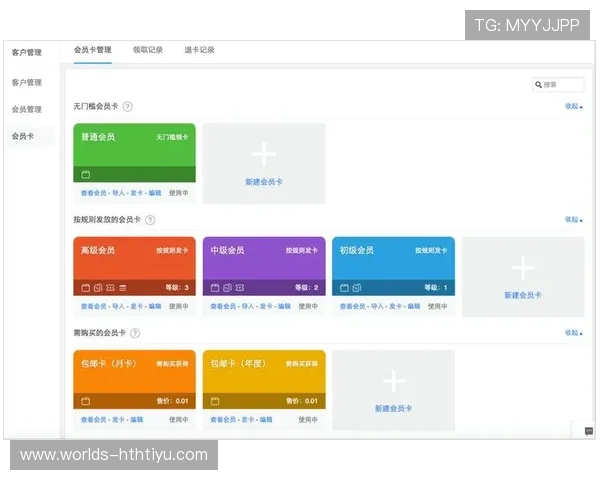
Task: Click the discount tag icon on the 初级会员 card
Action: [x=357, y=288]
